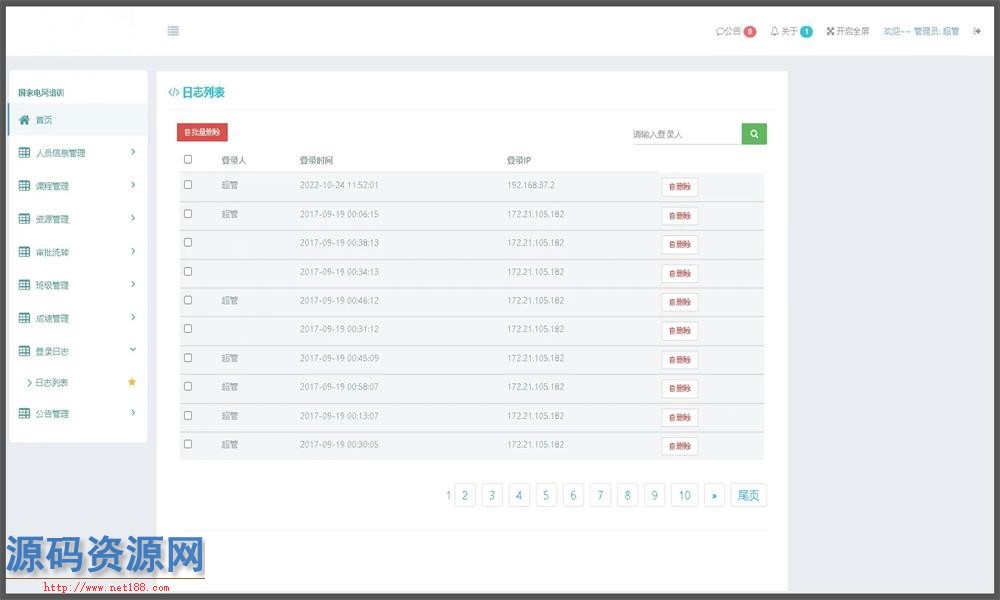Image resolution: width=1000 pixels, height=600 pixels.
Task: Go to page 5
Action: point(546,495)
